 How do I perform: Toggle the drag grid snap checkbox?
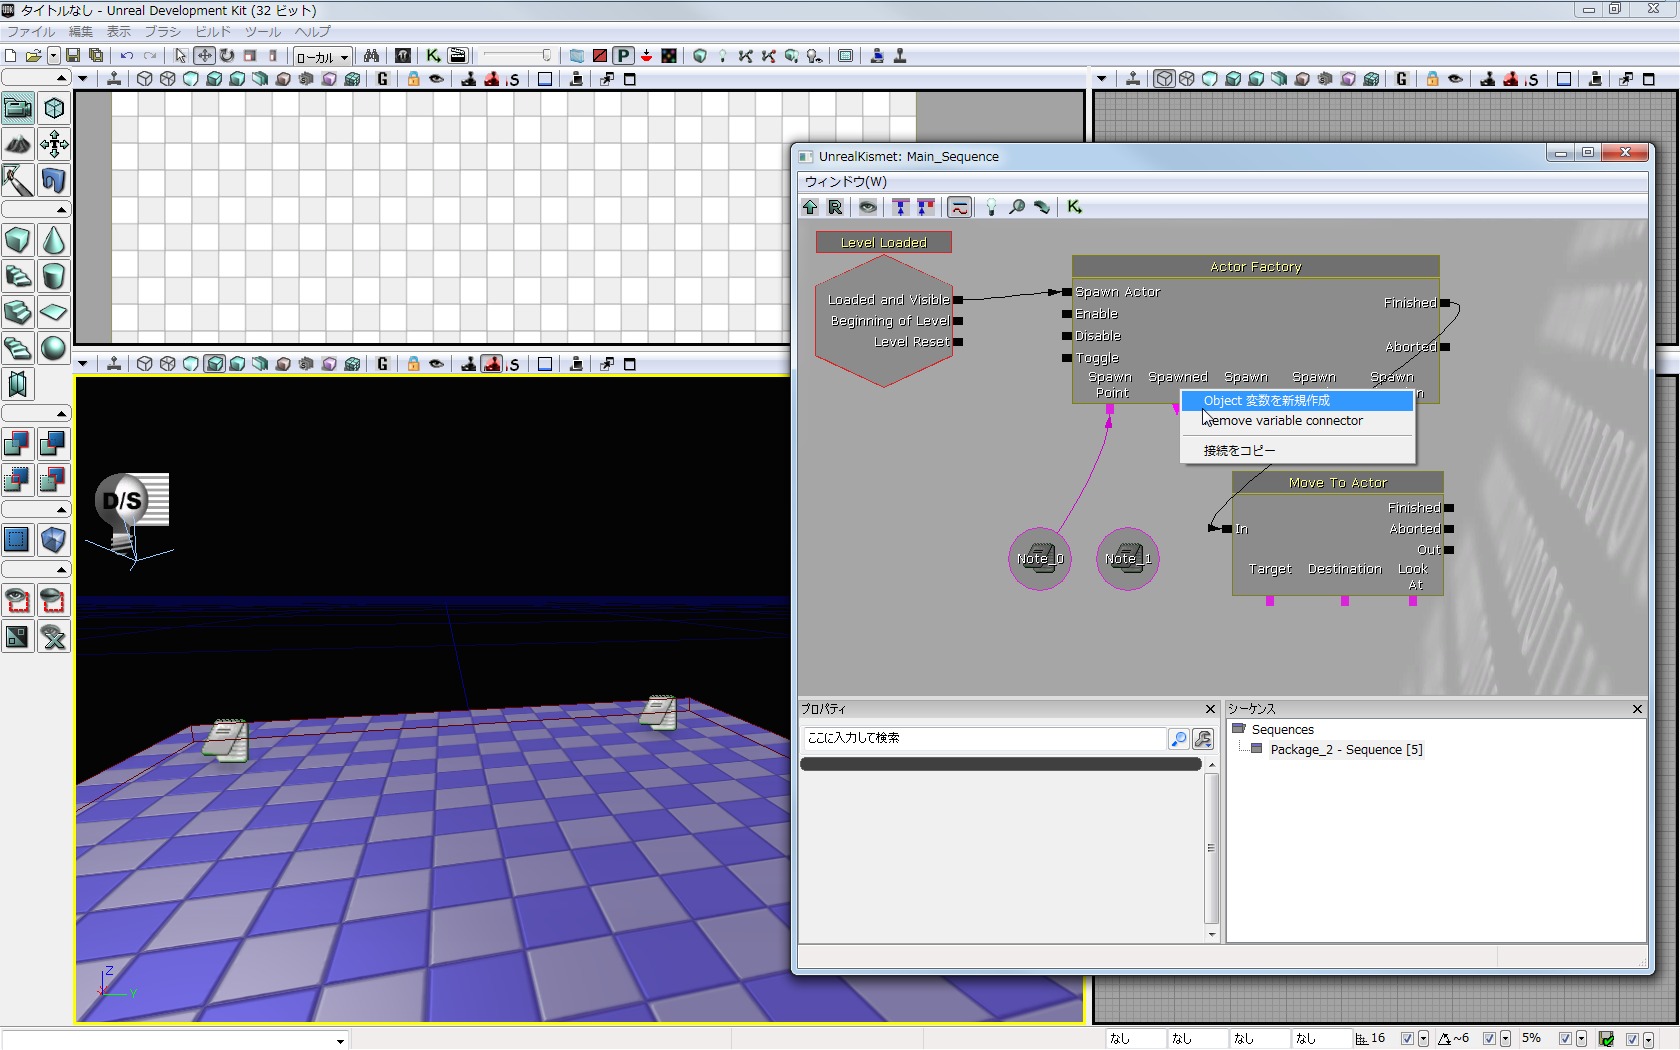[1407, 1039]
